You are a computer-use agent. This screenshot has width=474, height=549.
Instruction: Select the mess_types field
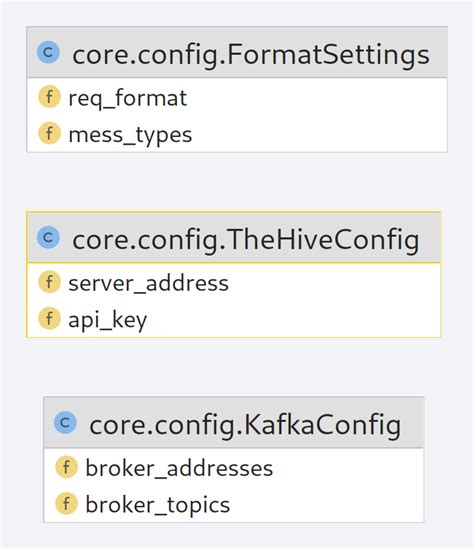[x=237, y=134]
